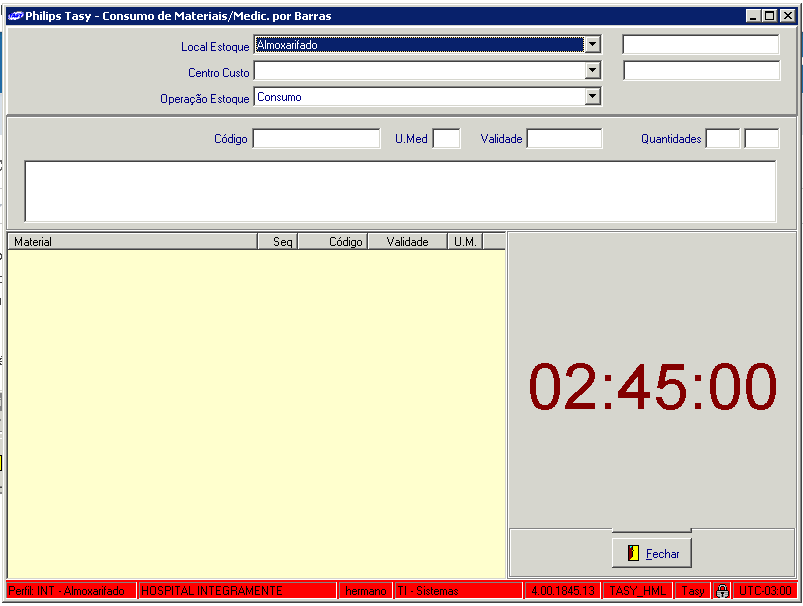Click the Validade column header in table

(407, 242)
